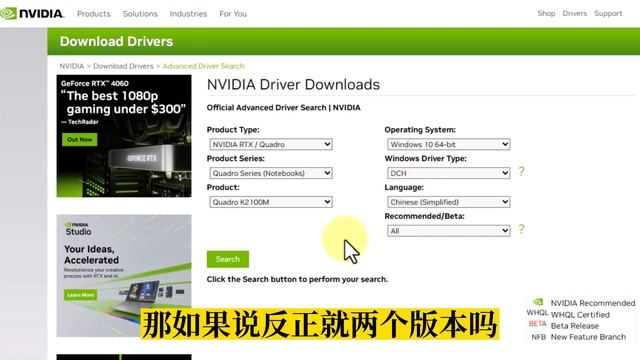The image size is (640, 360).
Task: Expand the Product Series dropdown
Action: 271,173
